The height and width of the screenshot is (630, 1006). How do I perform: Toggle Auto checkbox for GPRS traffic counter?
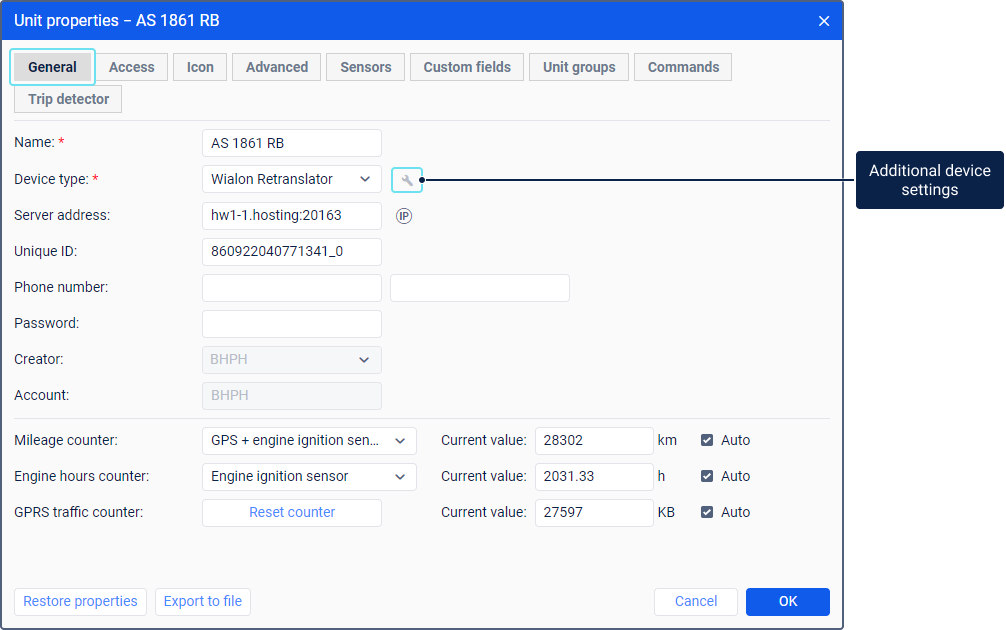[707, 512]
